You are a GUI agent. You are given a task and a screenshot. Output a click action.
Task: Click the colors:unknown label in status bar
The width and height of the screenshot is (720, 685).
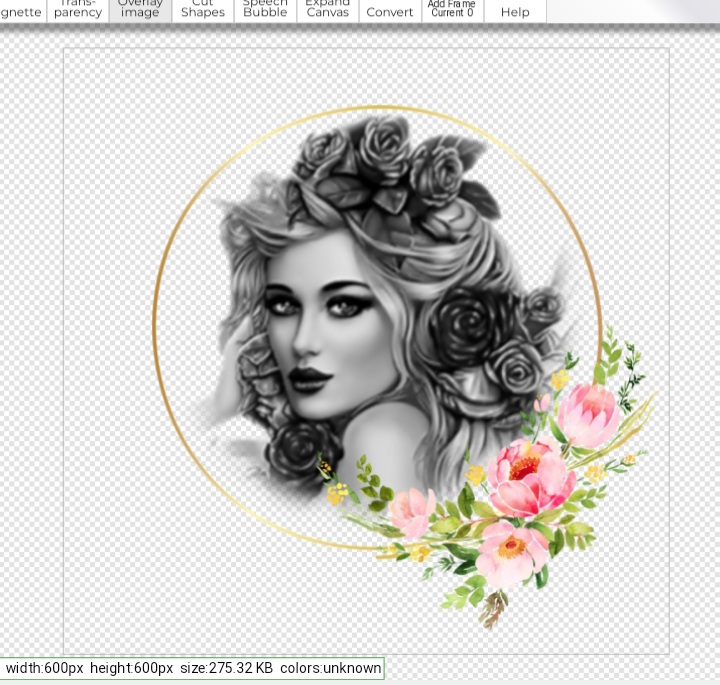330,668
